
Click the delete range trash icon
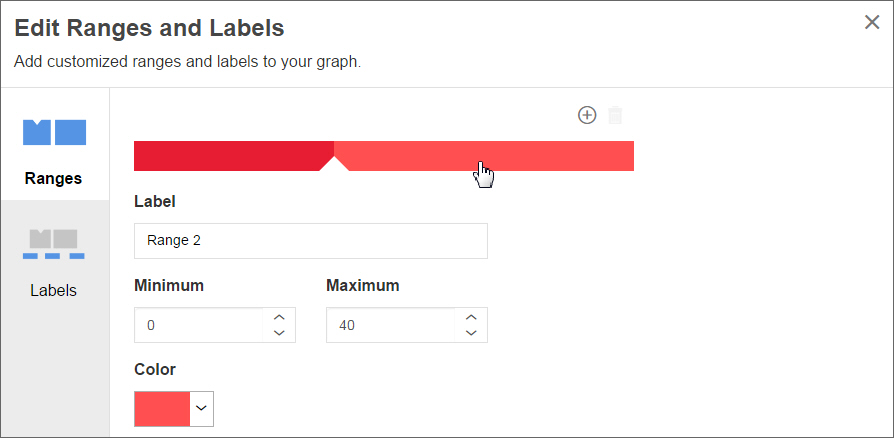(x=615, y=115)
